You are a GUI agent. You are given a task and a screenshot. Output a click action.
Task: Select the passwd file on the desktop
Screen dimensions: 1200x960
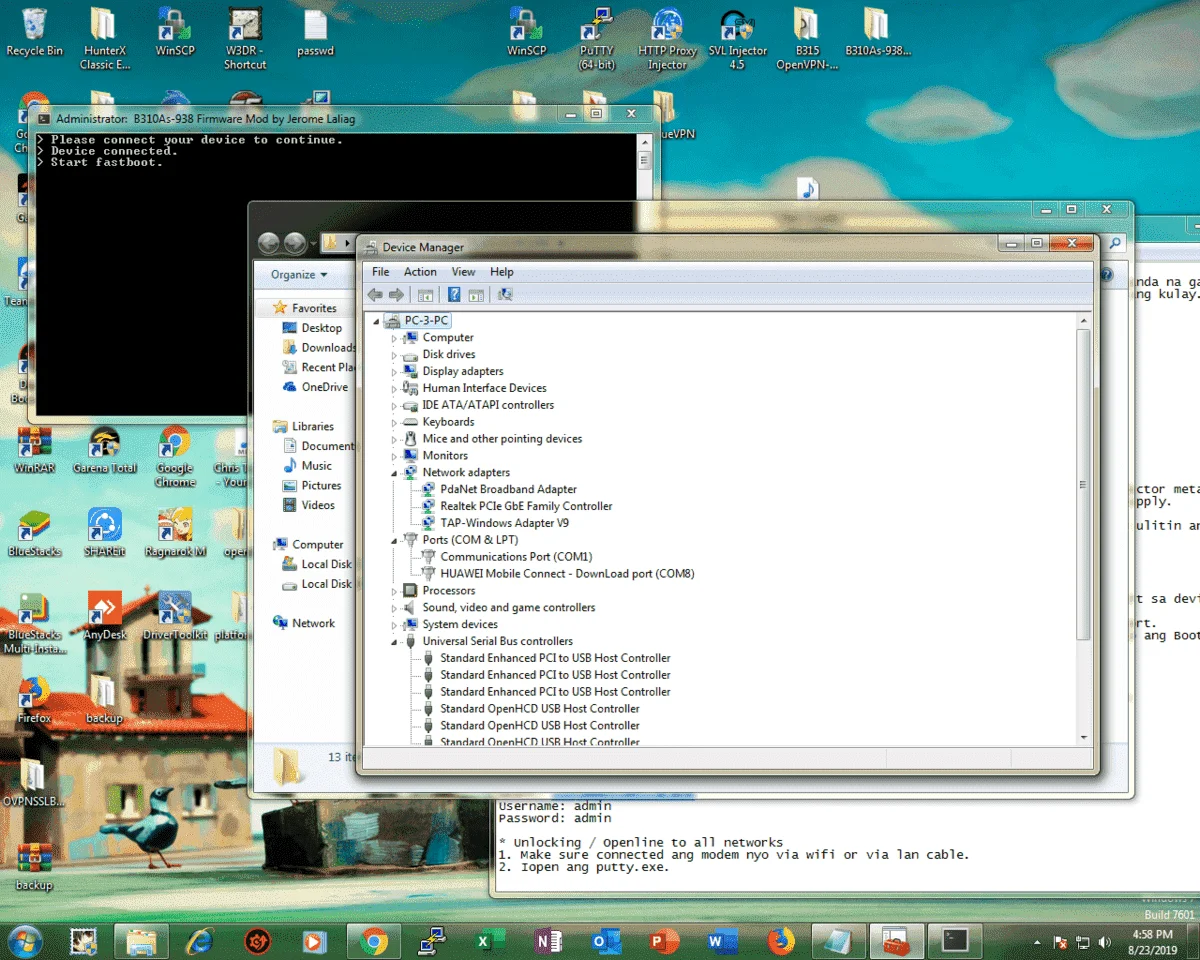[x=315, y=32]
